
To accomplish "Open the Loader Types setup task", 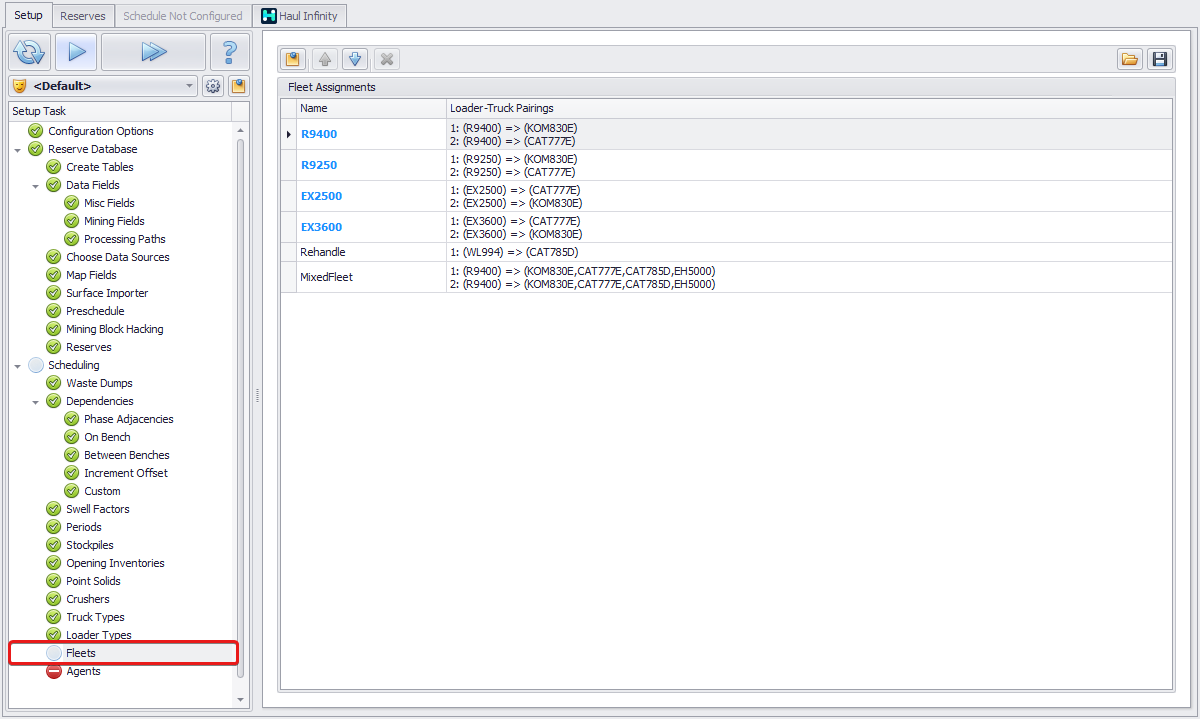I will 99,635.
